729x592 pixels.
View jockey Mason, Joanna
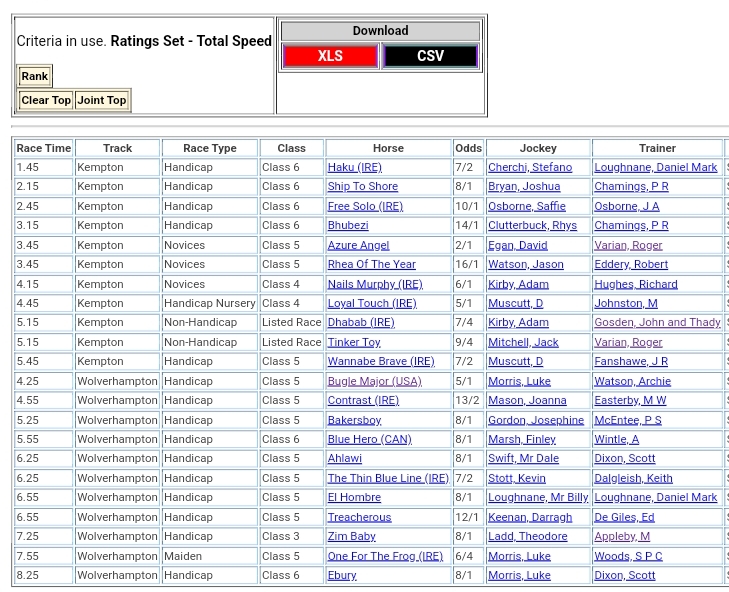(x=527, y=401)
